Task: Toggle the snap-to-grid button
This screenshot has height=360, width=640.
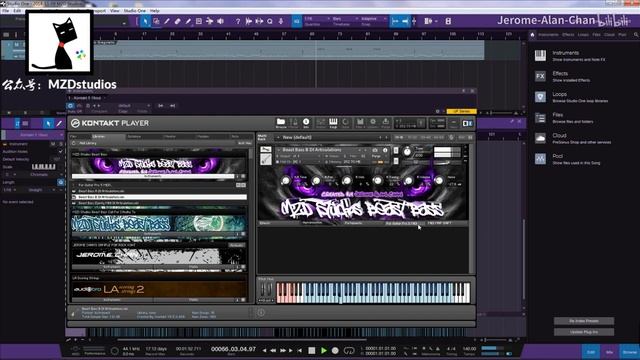Action: [395, 21]
